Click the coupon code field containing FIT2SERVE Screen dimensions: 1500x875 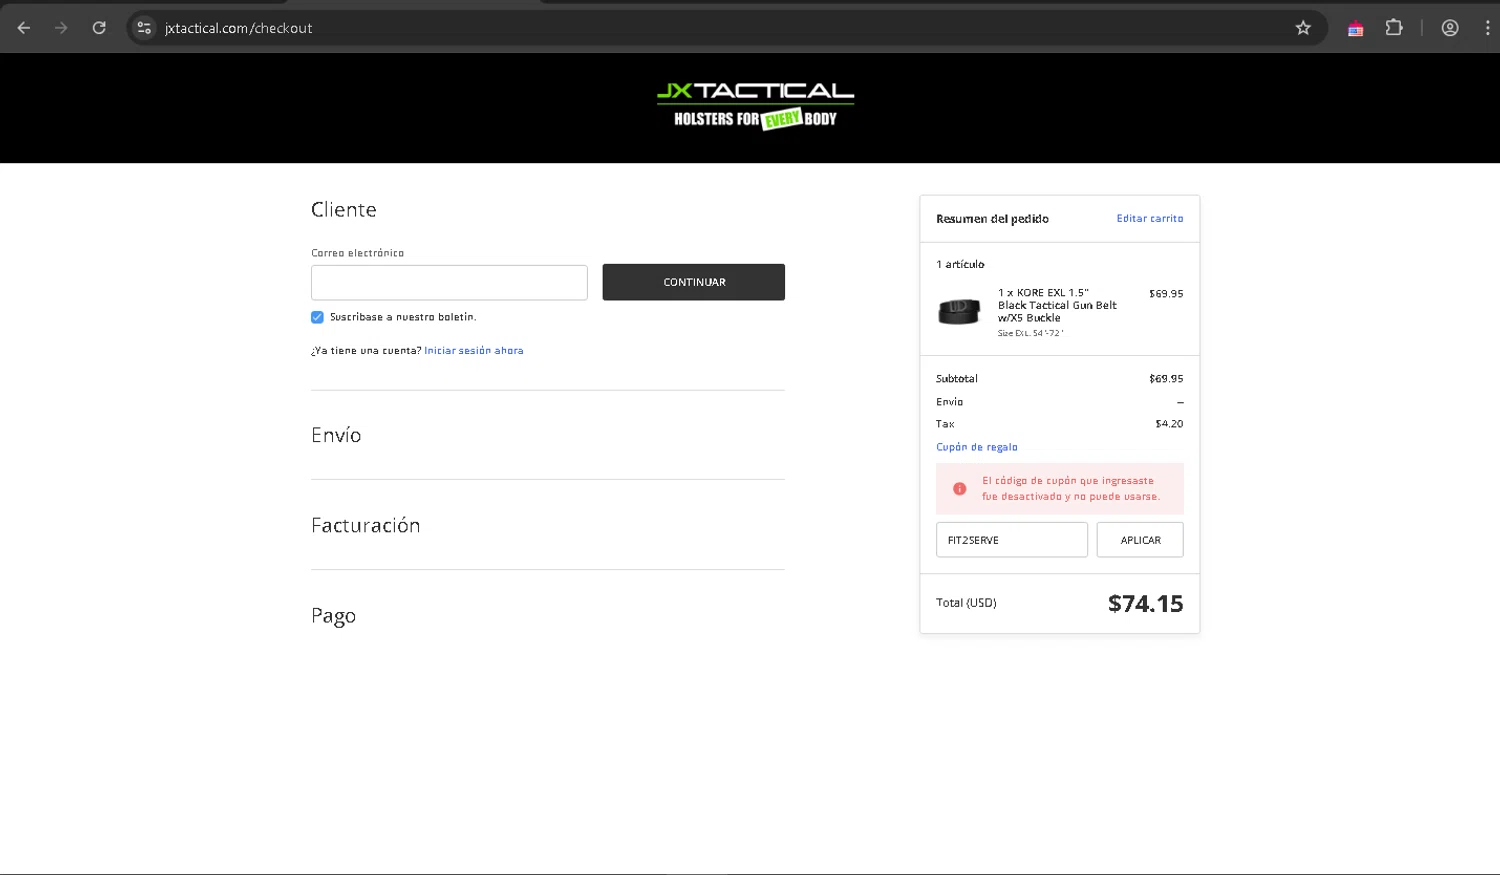[x=1012, y=540]
